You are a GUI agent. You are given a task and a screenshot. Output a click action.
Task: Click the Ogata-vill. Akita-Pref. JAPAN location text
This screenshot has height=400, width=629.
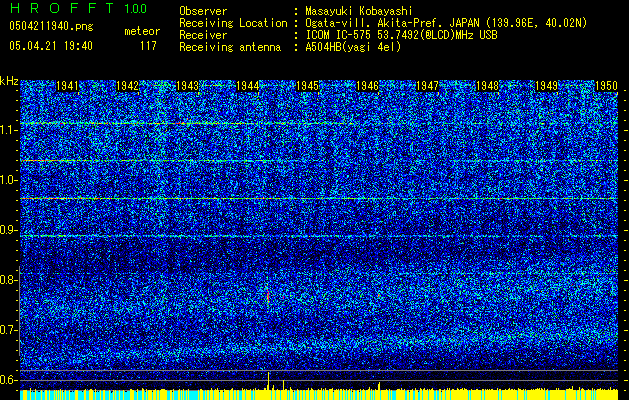(446, 23)
